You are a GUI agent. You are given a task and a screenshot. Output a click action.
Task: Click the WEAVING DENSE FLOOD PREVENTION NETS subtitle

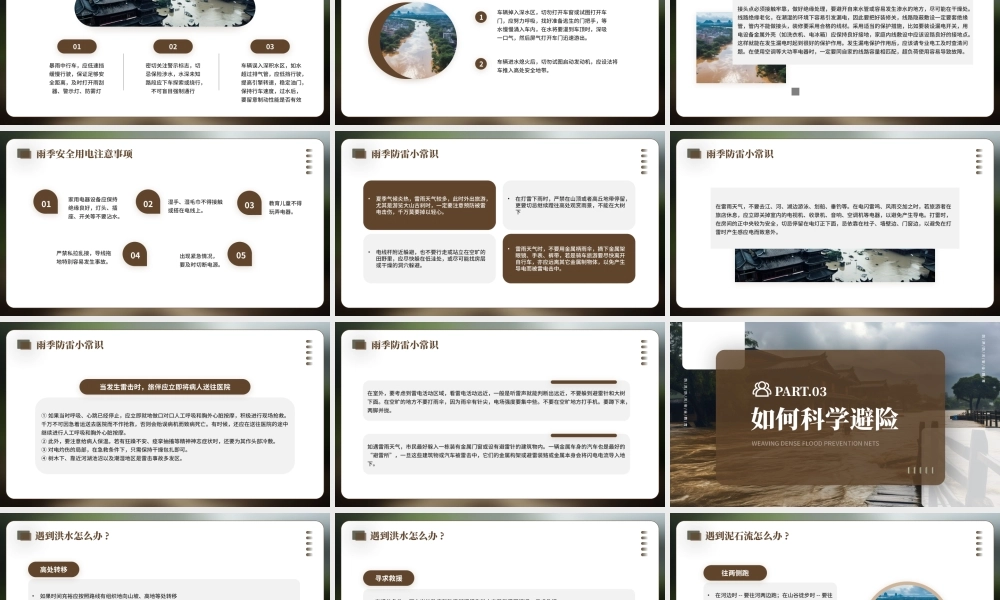(x=815, y=443)
